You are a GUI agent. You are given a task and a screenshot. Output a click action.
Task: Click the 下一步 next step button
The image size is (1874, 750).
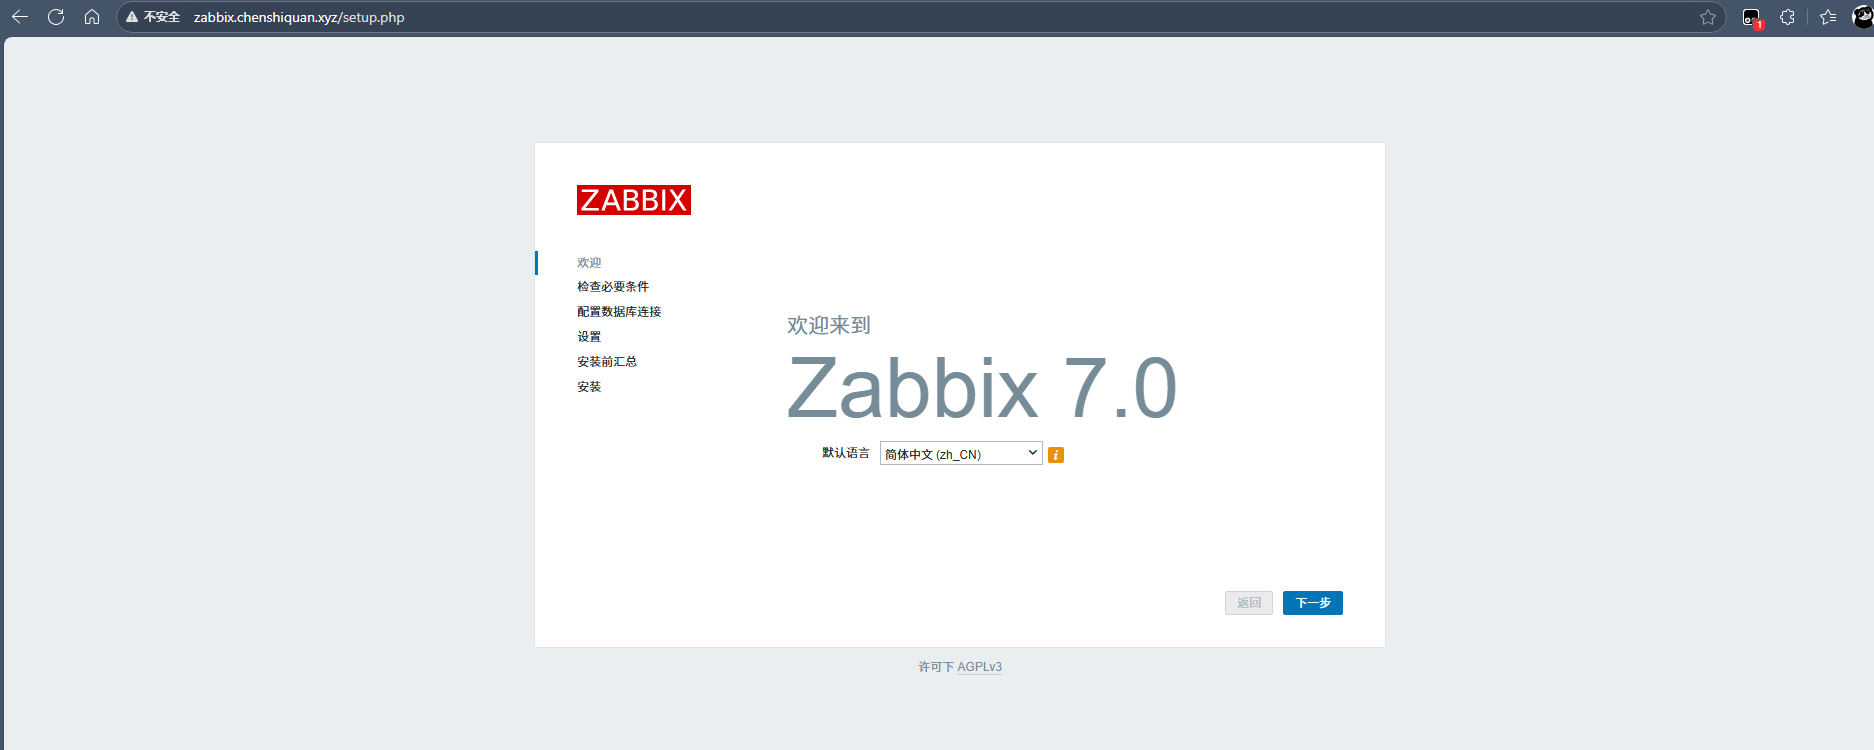(1313, 603)
